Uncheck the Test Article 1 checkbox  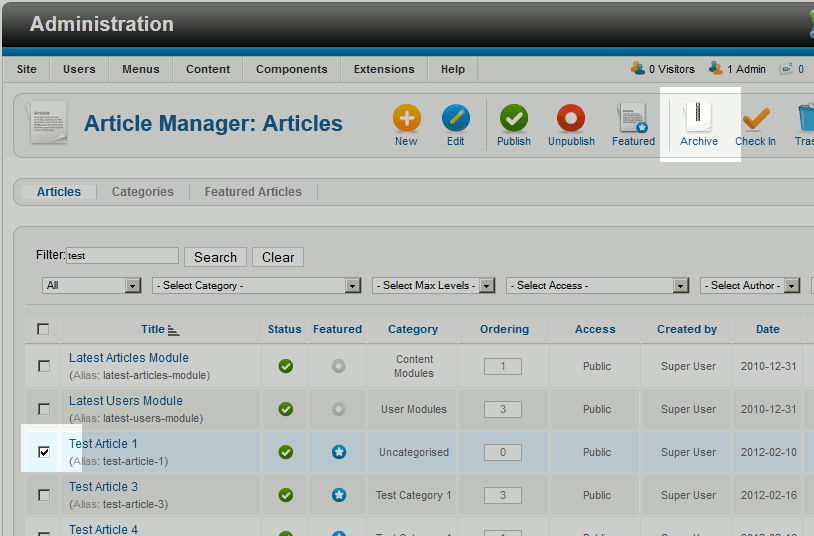coord(44,452)
